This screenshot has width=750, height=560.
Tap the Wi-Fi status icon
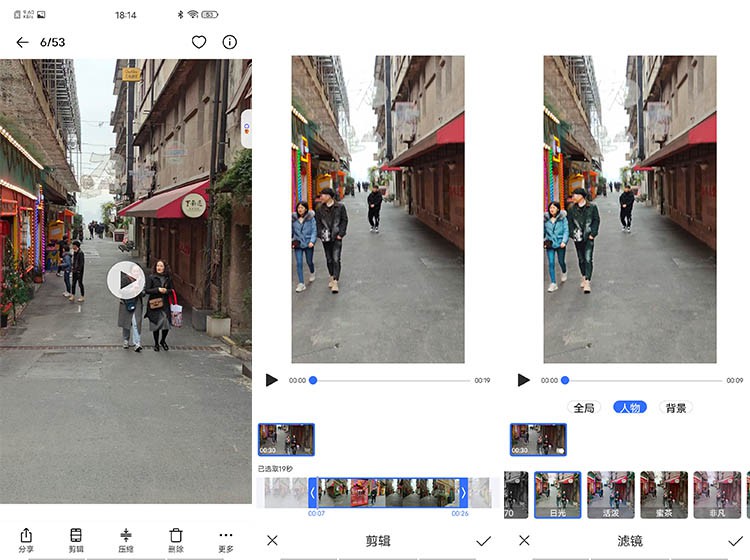click(x=193, y=14)
